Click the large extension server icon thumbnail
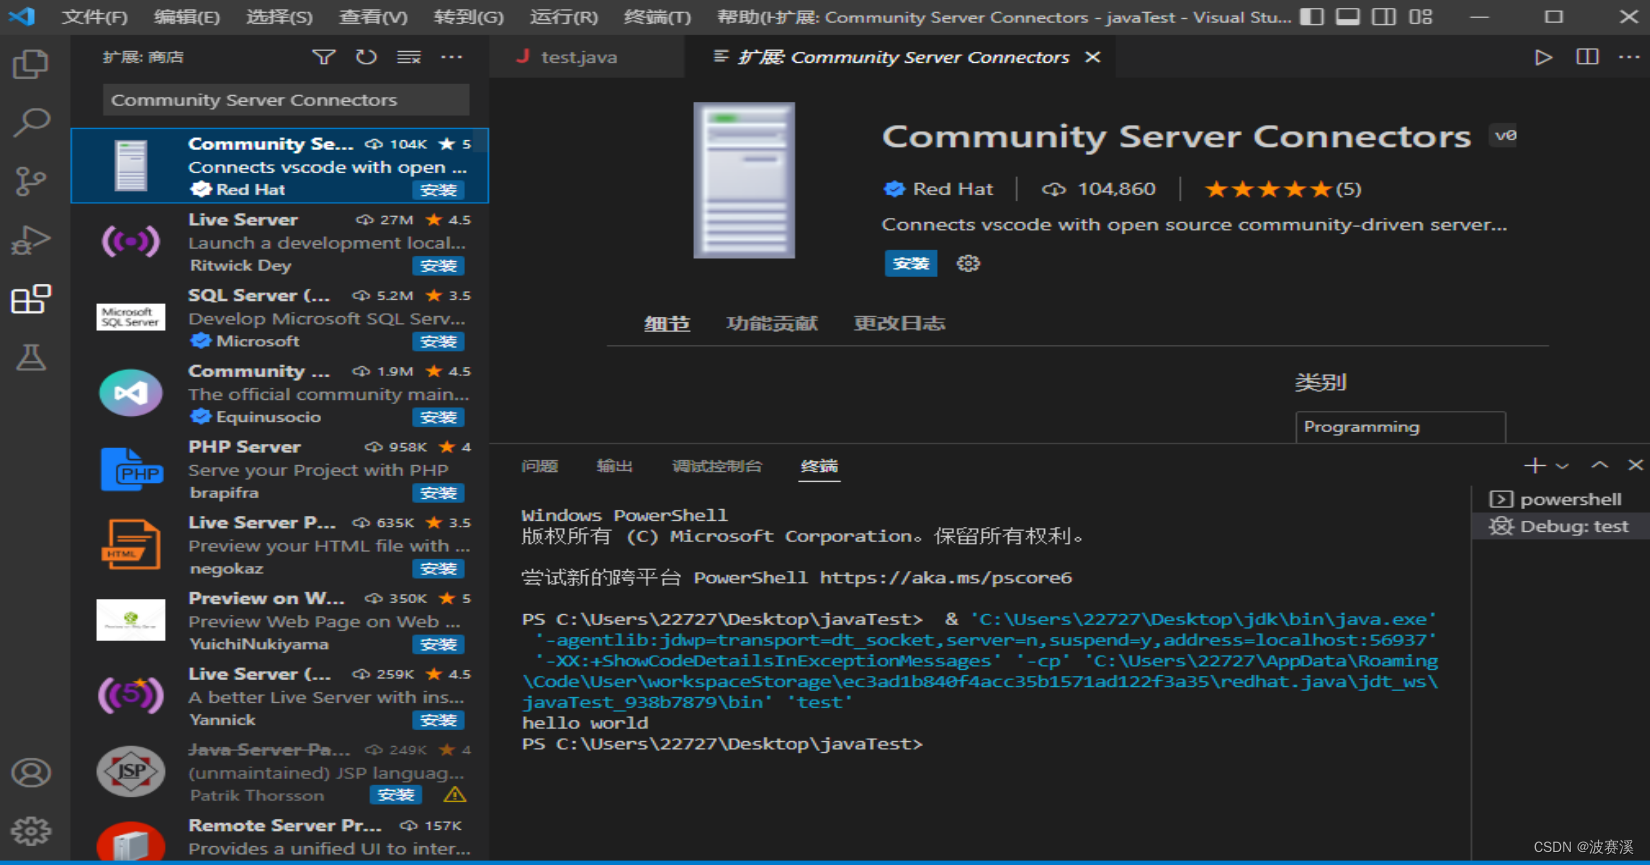This screenshot has height=865, width=1650. pyautogui.click(x=744, y=181)
